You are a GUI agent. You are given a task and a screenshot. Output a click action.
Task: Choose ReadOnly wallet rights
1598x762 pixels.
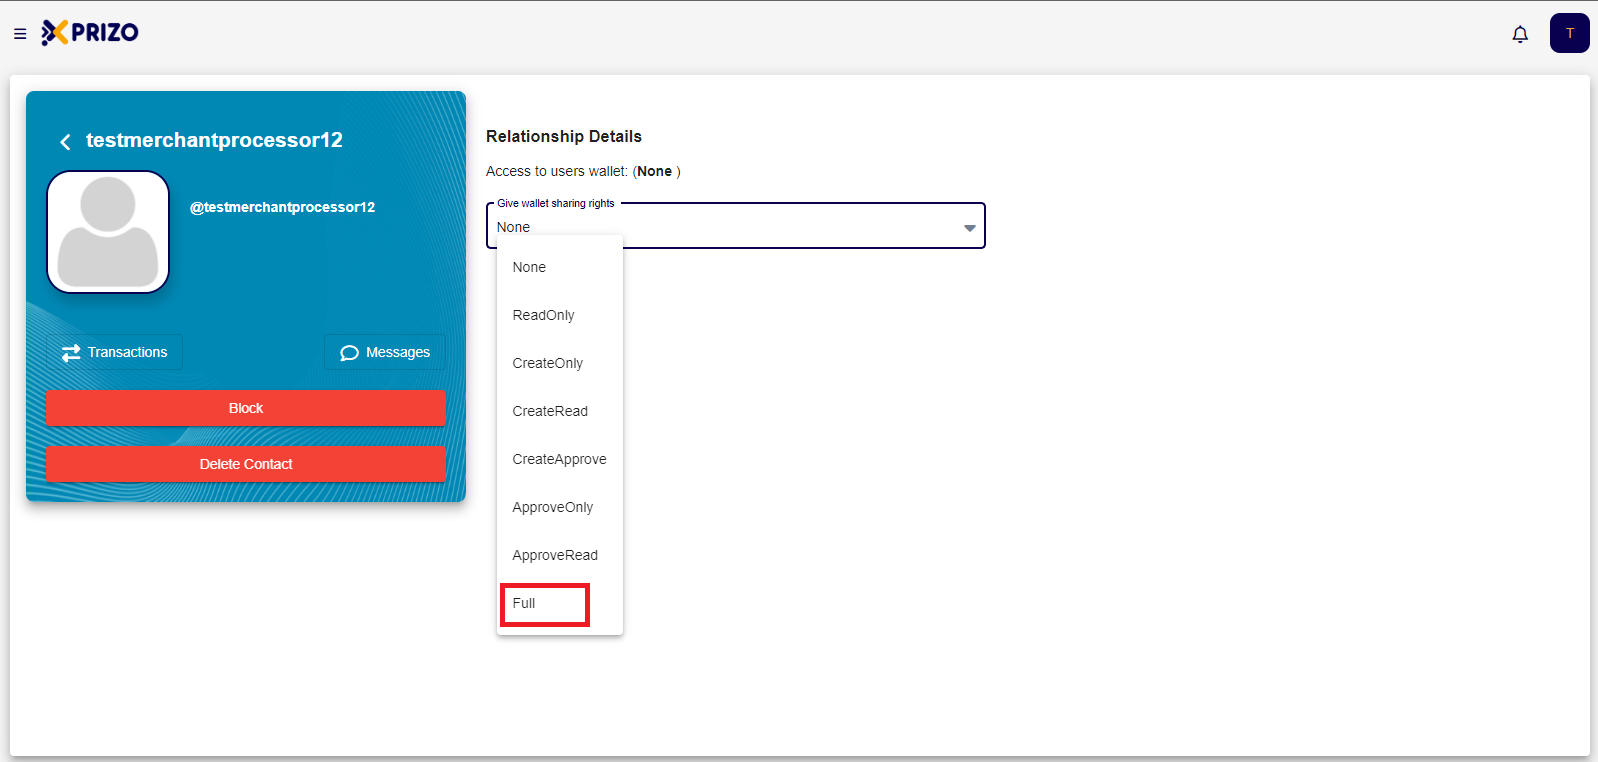(560, 315)
